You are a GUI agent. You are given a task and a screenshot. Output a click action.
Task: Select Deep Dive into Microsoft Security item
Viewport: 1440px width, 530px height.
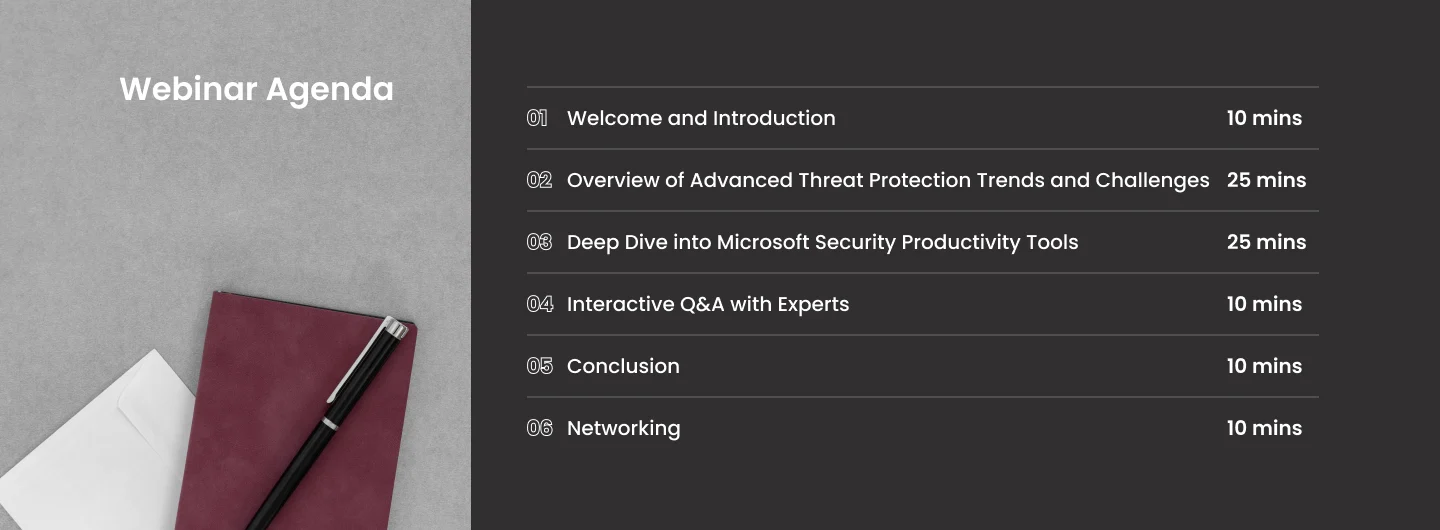coord(822,242)
